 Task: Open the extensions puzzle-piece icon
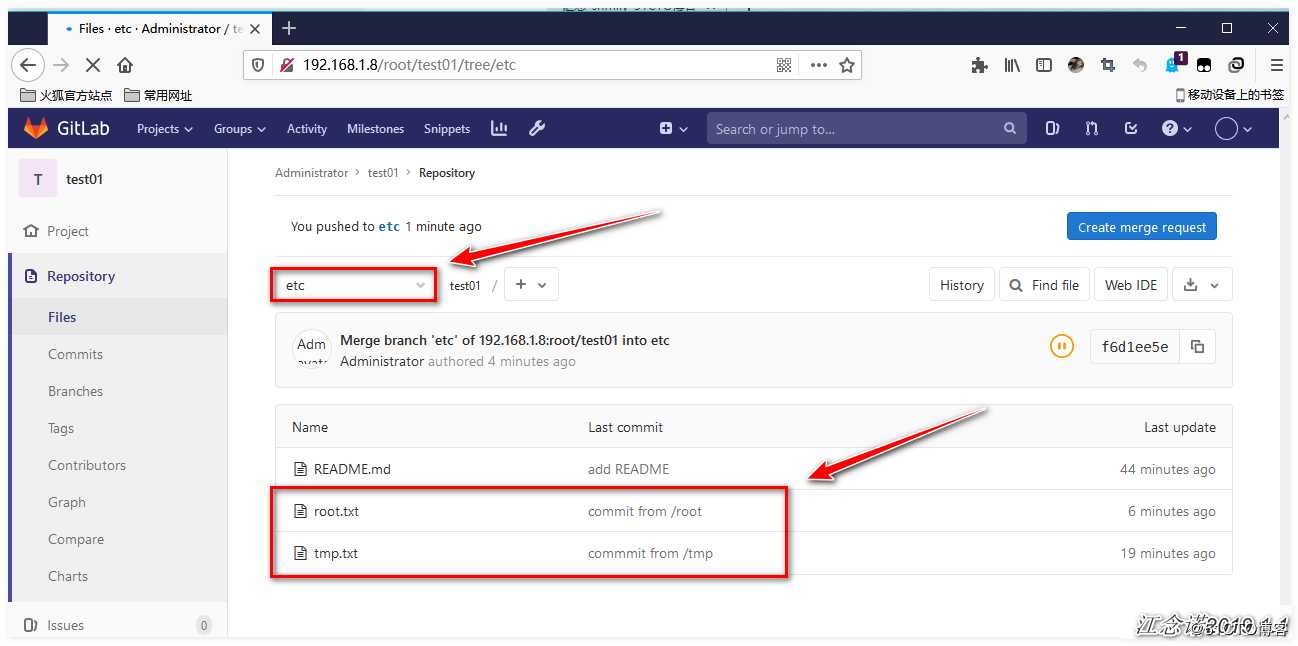click(980, 65)
